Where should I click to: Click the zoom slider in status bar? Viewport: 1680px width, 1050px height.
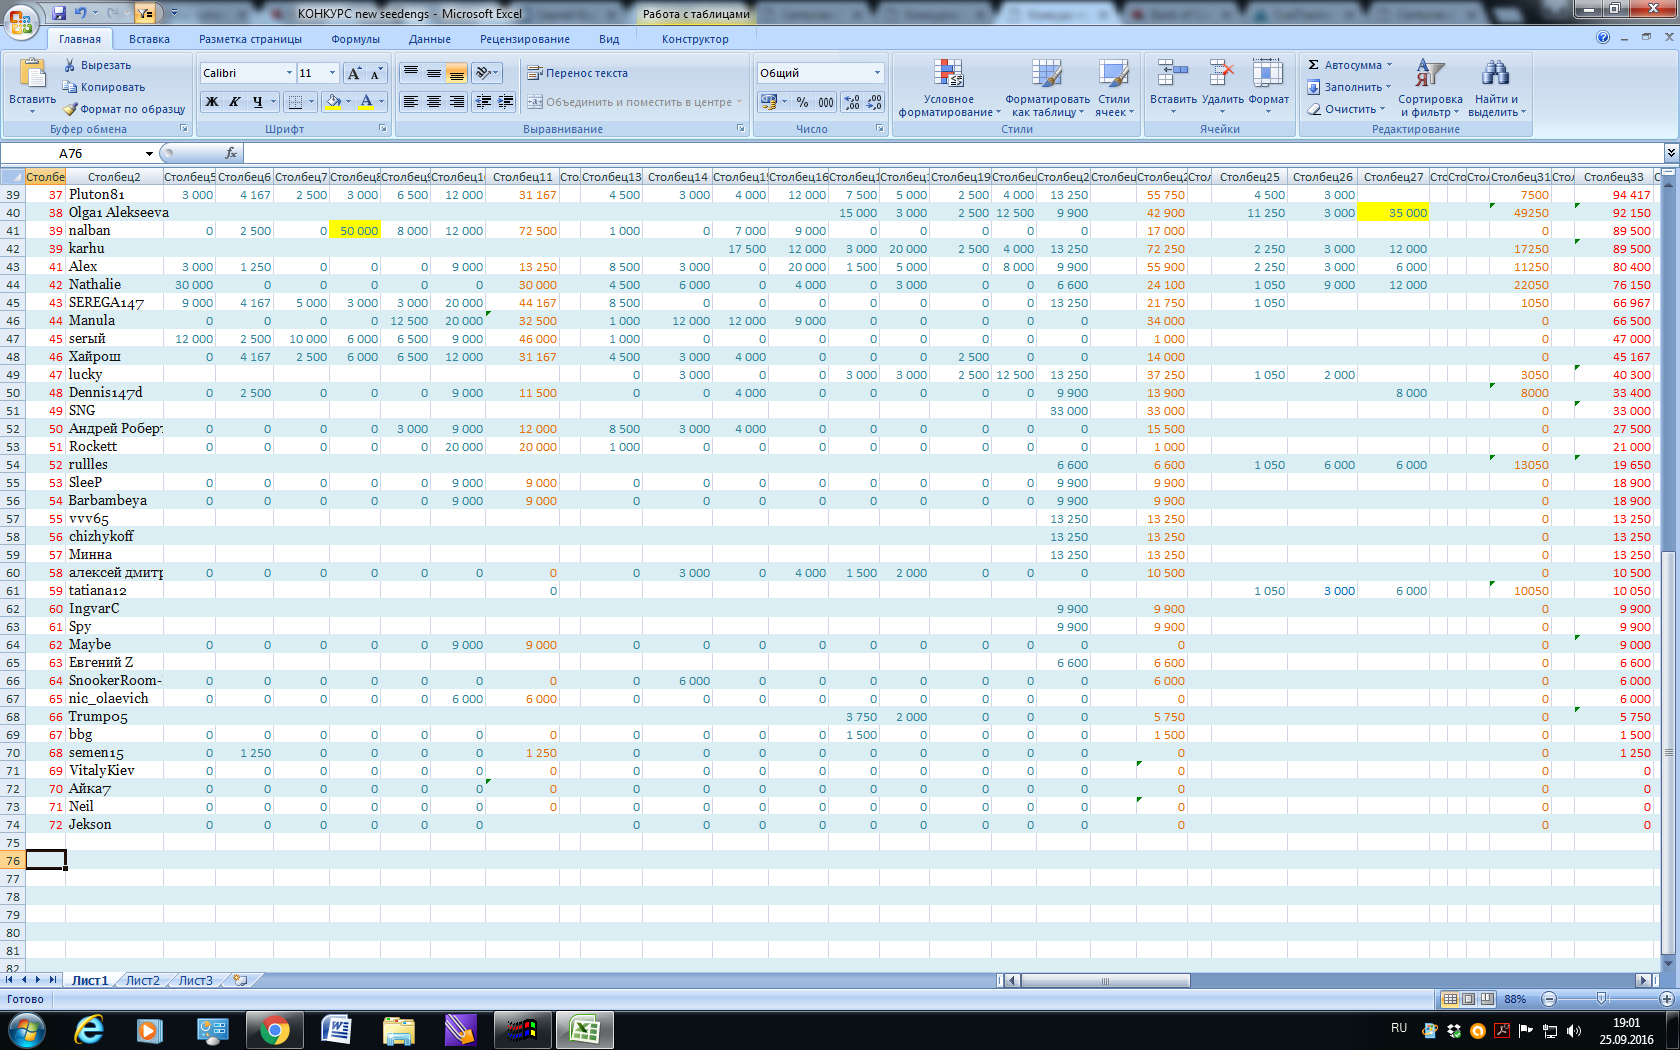click(x=1602, y=999)
